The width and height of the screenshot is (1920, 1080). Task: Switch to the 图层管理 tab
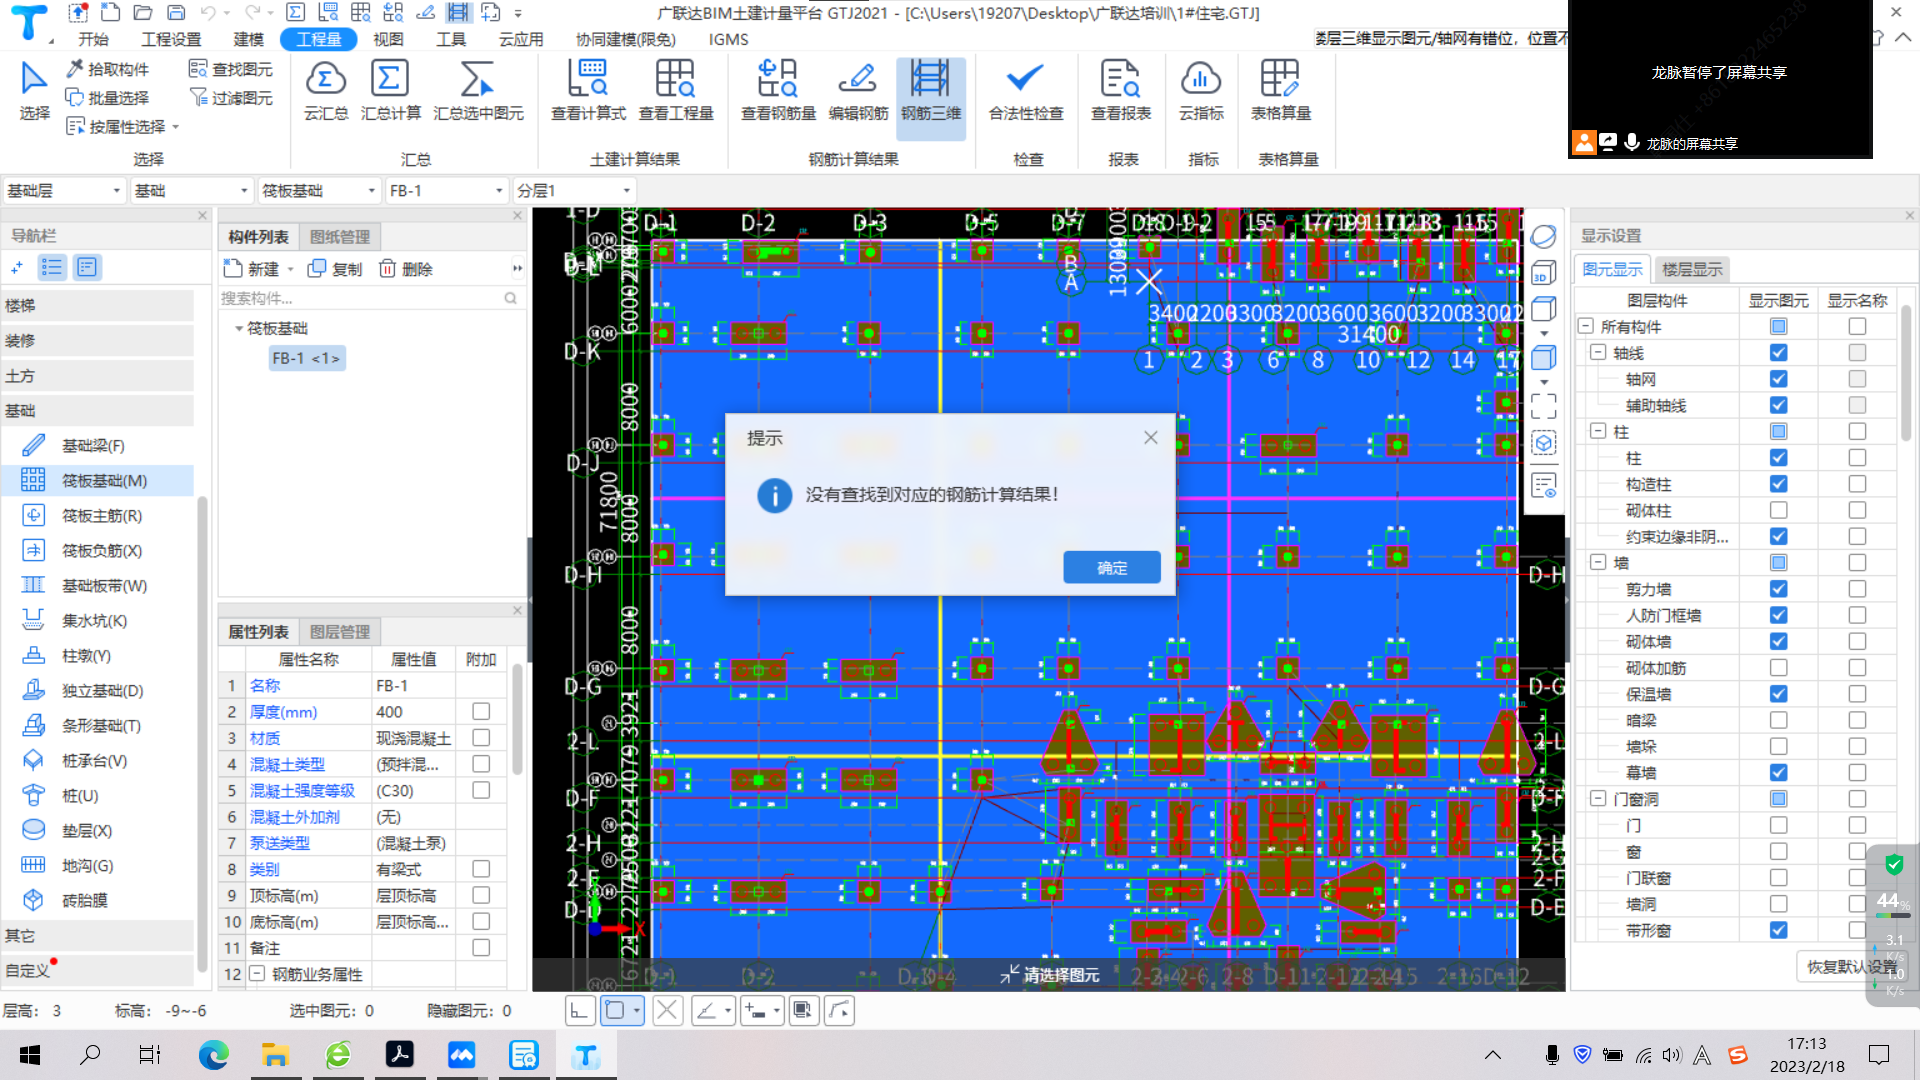tap(340, 632)
